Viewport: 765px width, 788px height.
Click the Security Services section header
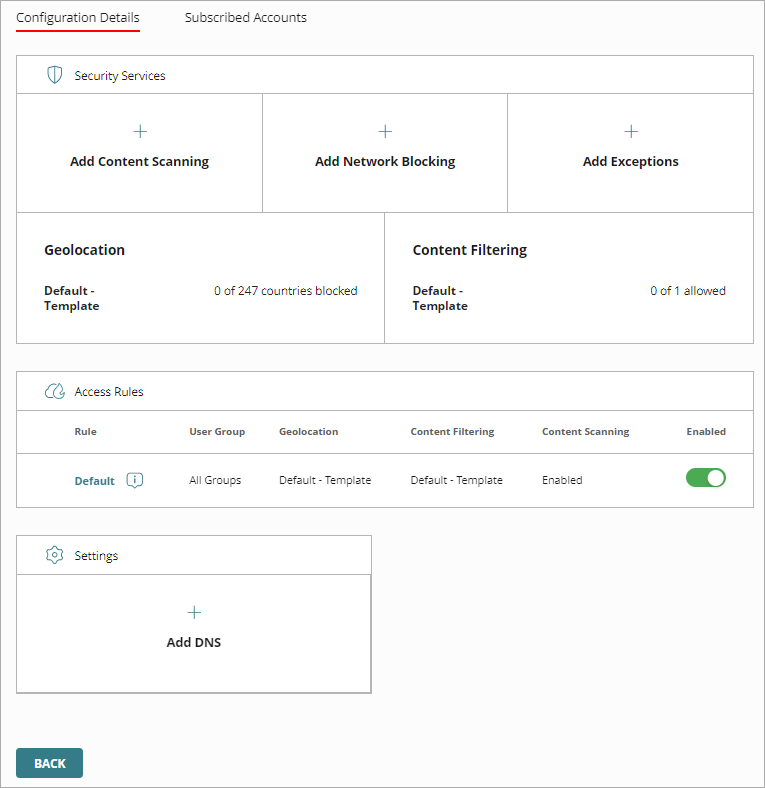pos(120,76)
